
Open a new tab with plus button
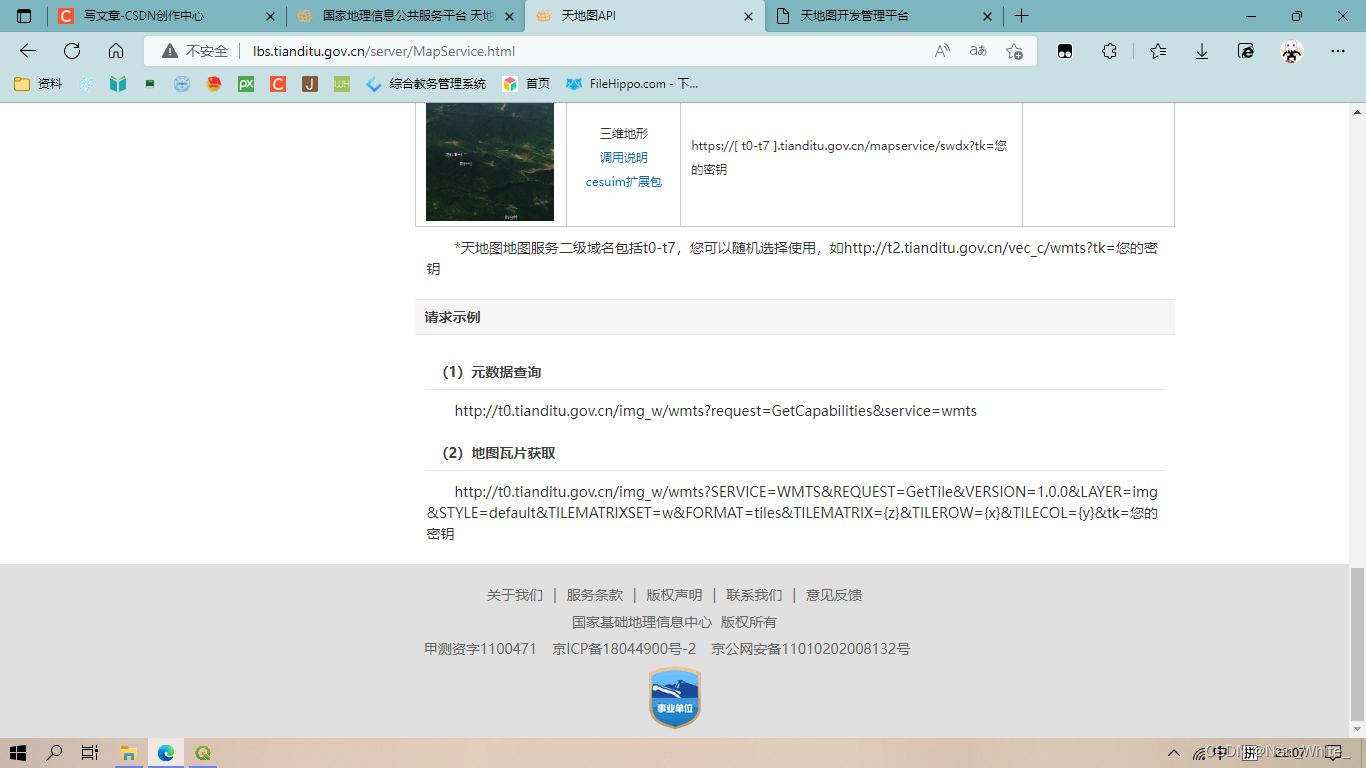click(1021, 16)
